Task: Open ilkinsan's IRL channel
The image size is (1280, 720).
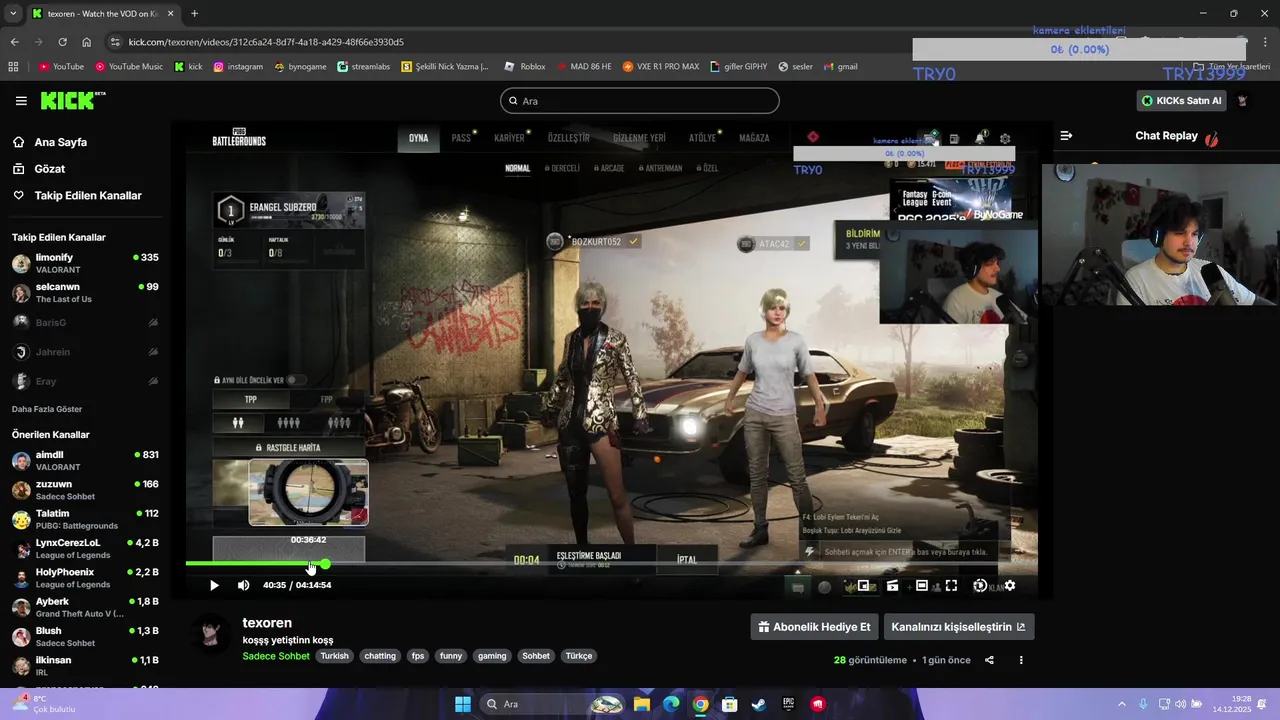Action: 85,666
